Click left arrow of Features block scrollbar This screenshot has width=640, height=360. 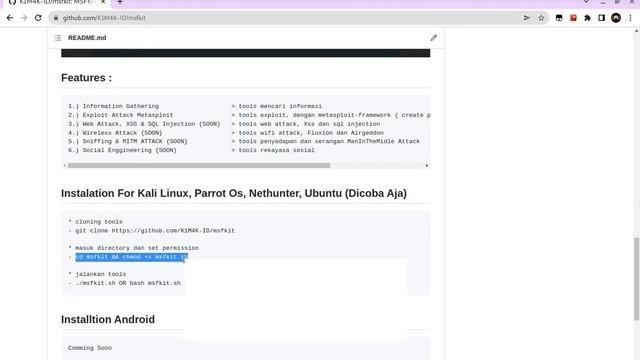coord(64,165)
